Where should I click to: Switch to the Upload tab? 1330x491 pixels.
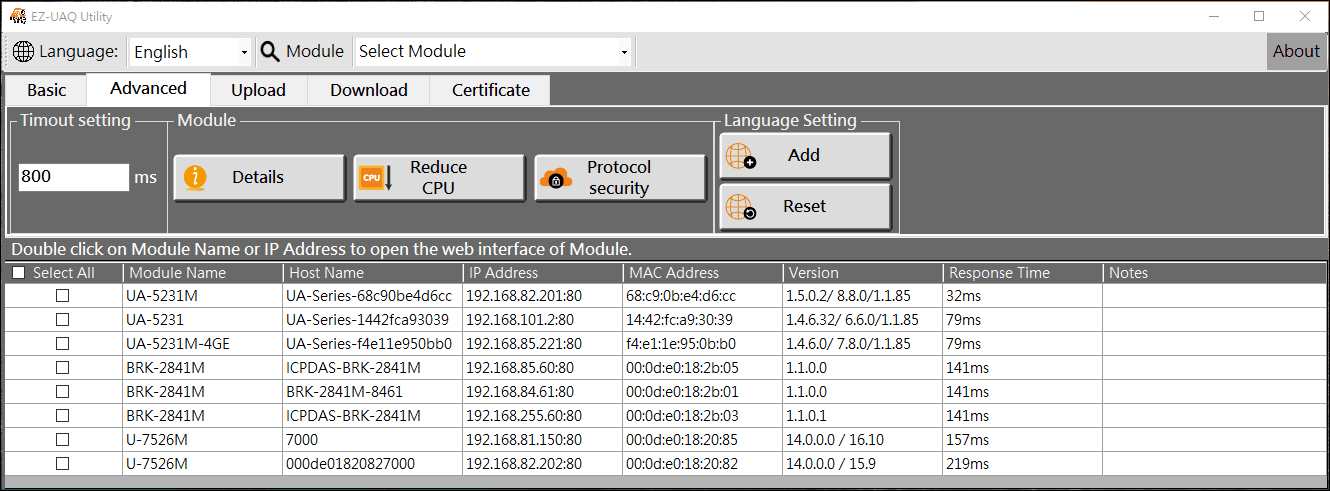tap(258, 90)
